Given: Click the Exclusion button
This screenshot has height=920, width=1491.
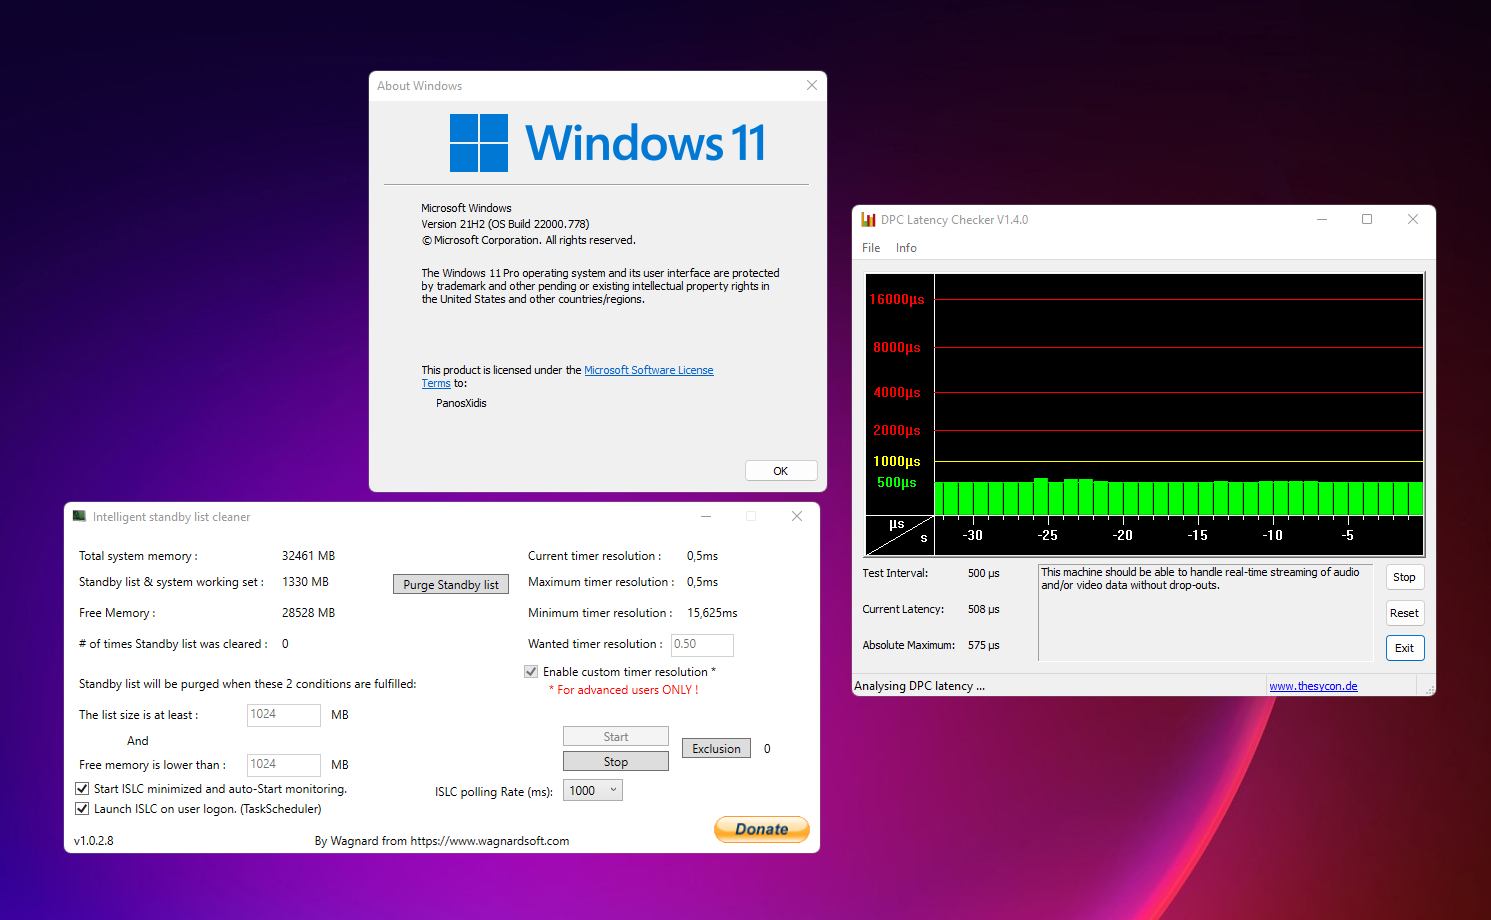Looking at the screenshot, I should pos(717,749).
